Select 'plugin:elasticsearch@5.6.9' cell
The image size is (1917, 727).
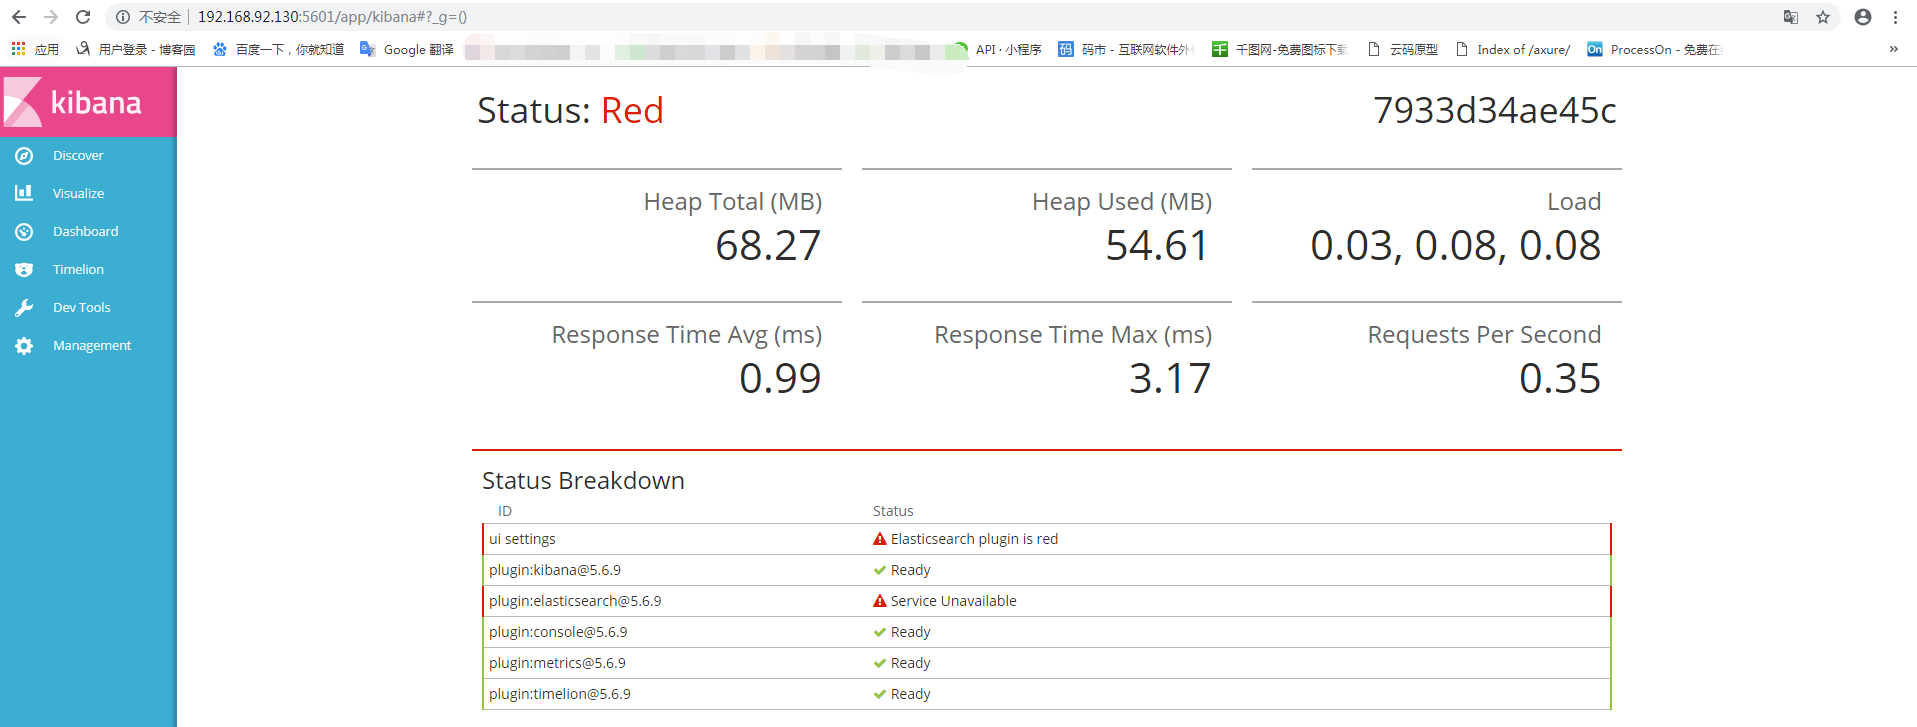click(x=575, y=601)
